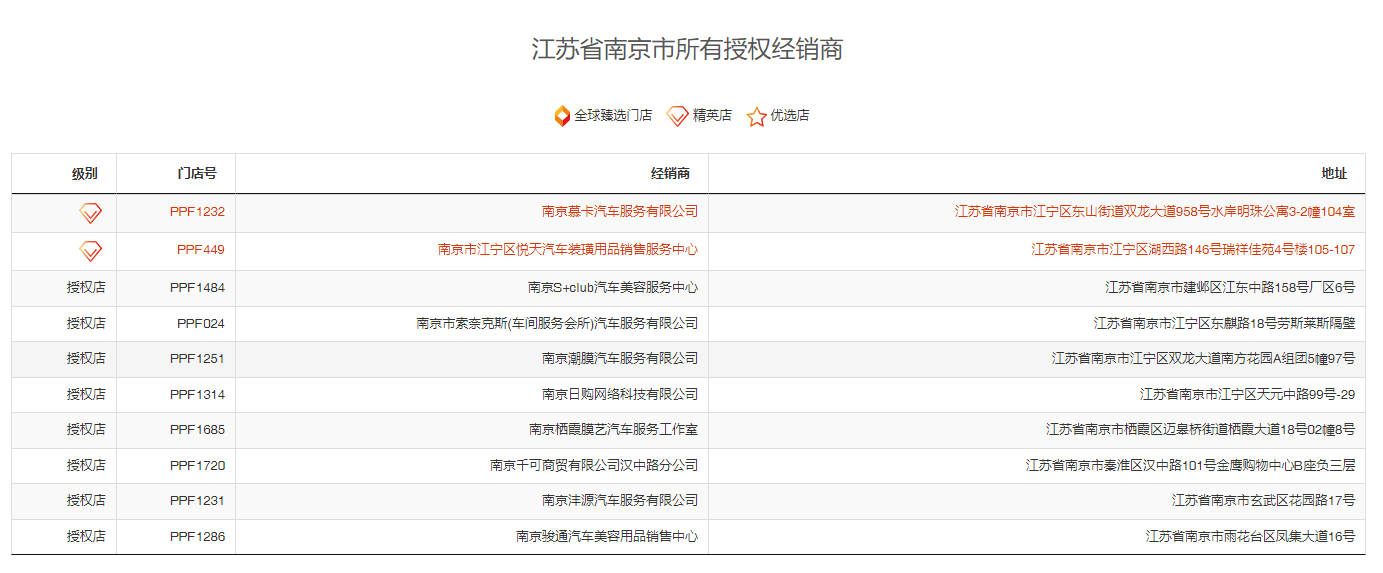This screenshot has width=1383, height=573.
Task: Click the 全球臻选门店 legend icon
Action: coord(562,116)
